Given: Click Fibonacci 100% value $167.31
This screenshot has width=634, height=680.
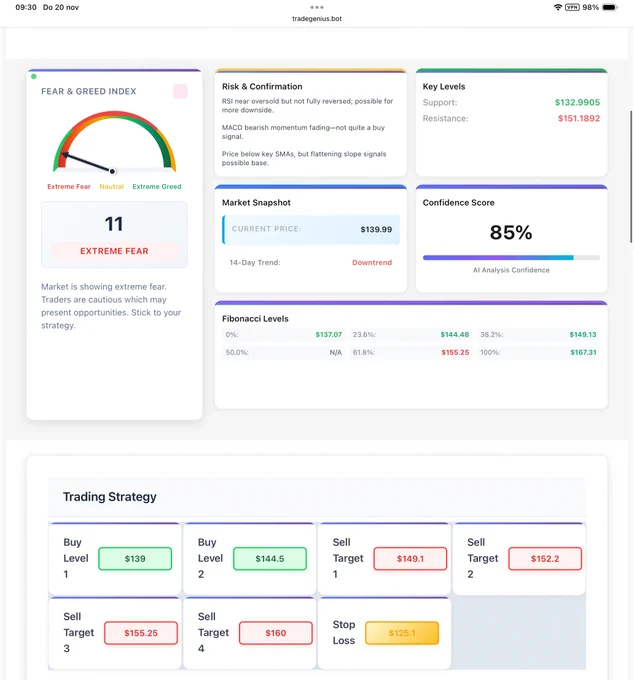Looking at the screenshot, I should (583, 353).
